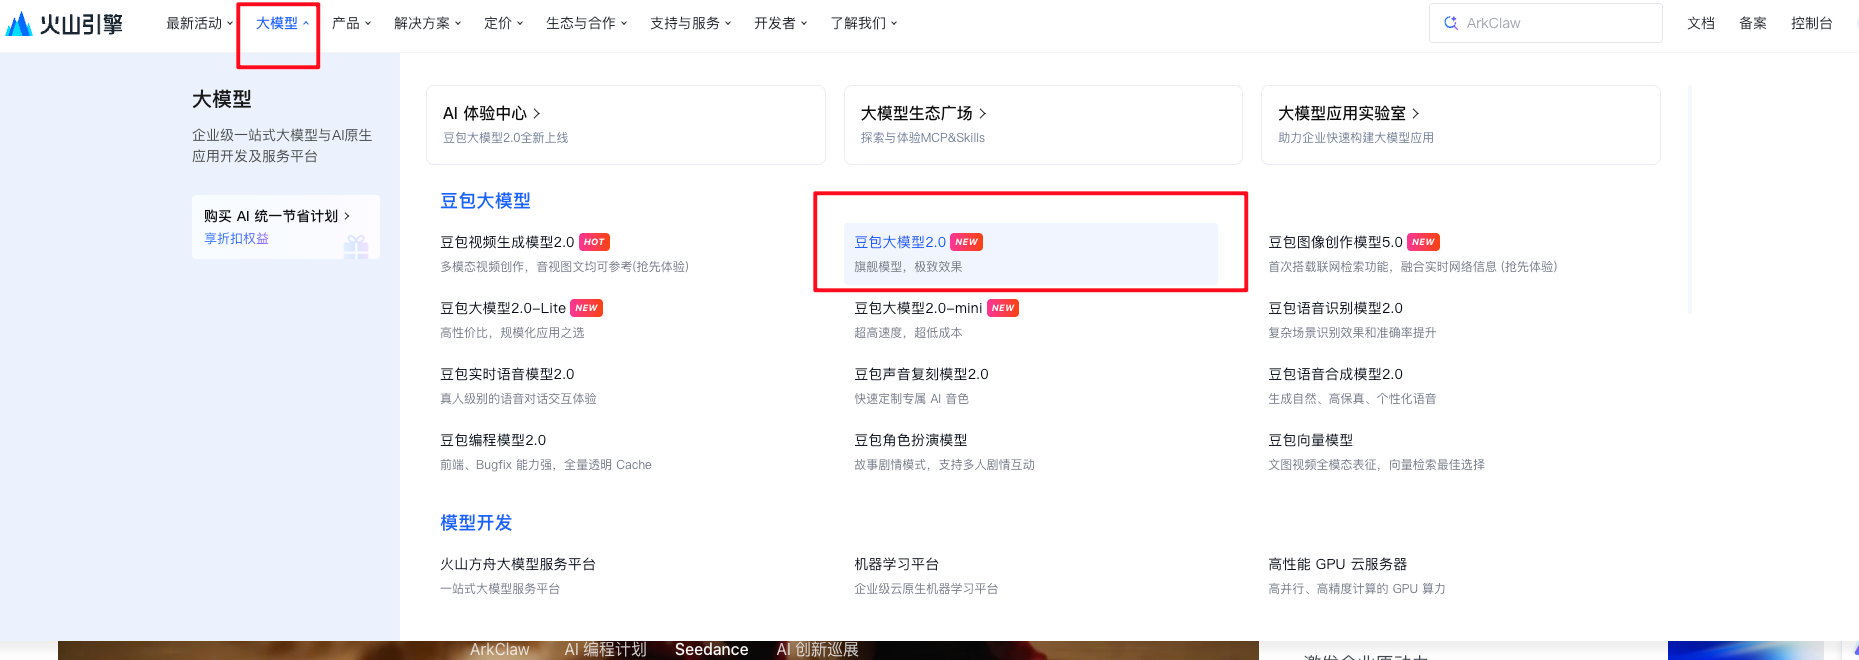This screenshot has width=1859, height=660.
Task: Click the 豆包大模型 section heading
Action: (485, 201)
